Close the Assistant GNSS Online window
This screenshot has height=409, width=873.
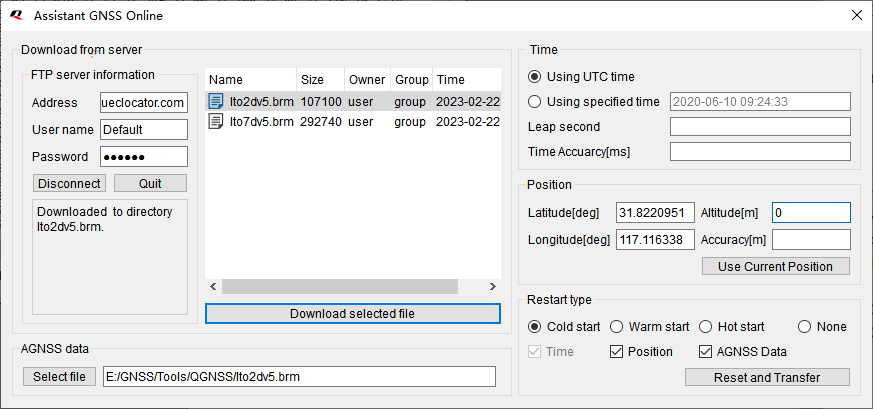(x=857, y=16)
